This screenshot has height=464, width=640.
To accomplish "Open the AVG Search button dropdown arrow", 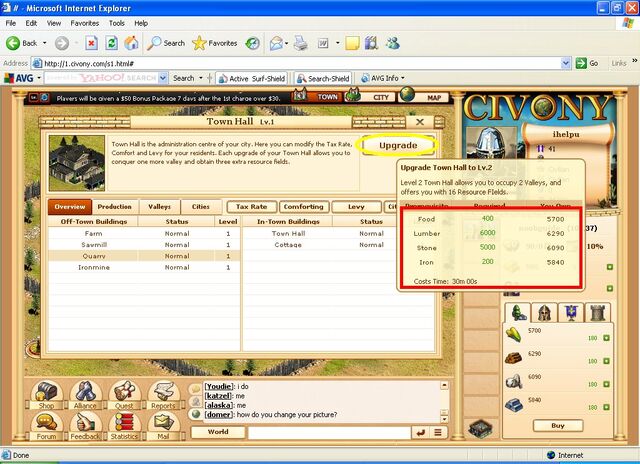I will (x=200, y=78).
